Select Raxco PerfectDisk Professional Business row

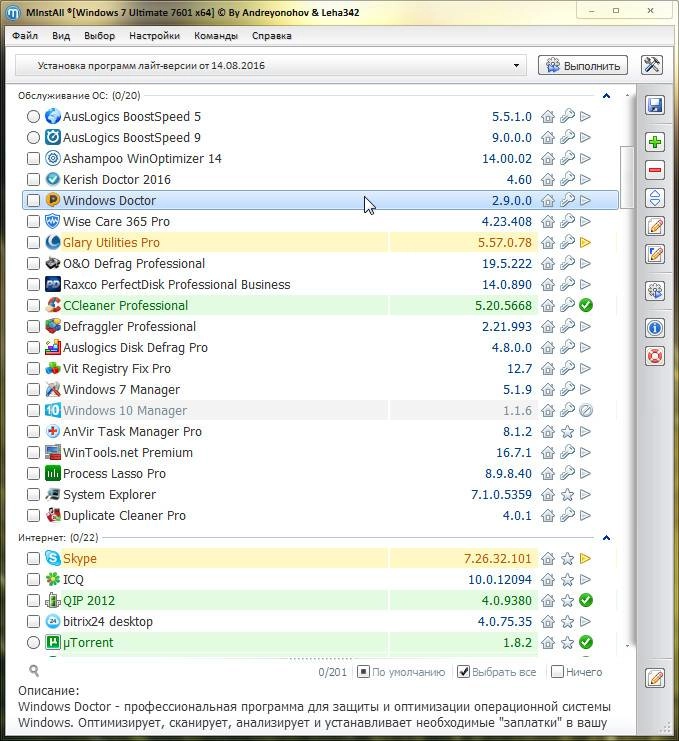[320, 284]
